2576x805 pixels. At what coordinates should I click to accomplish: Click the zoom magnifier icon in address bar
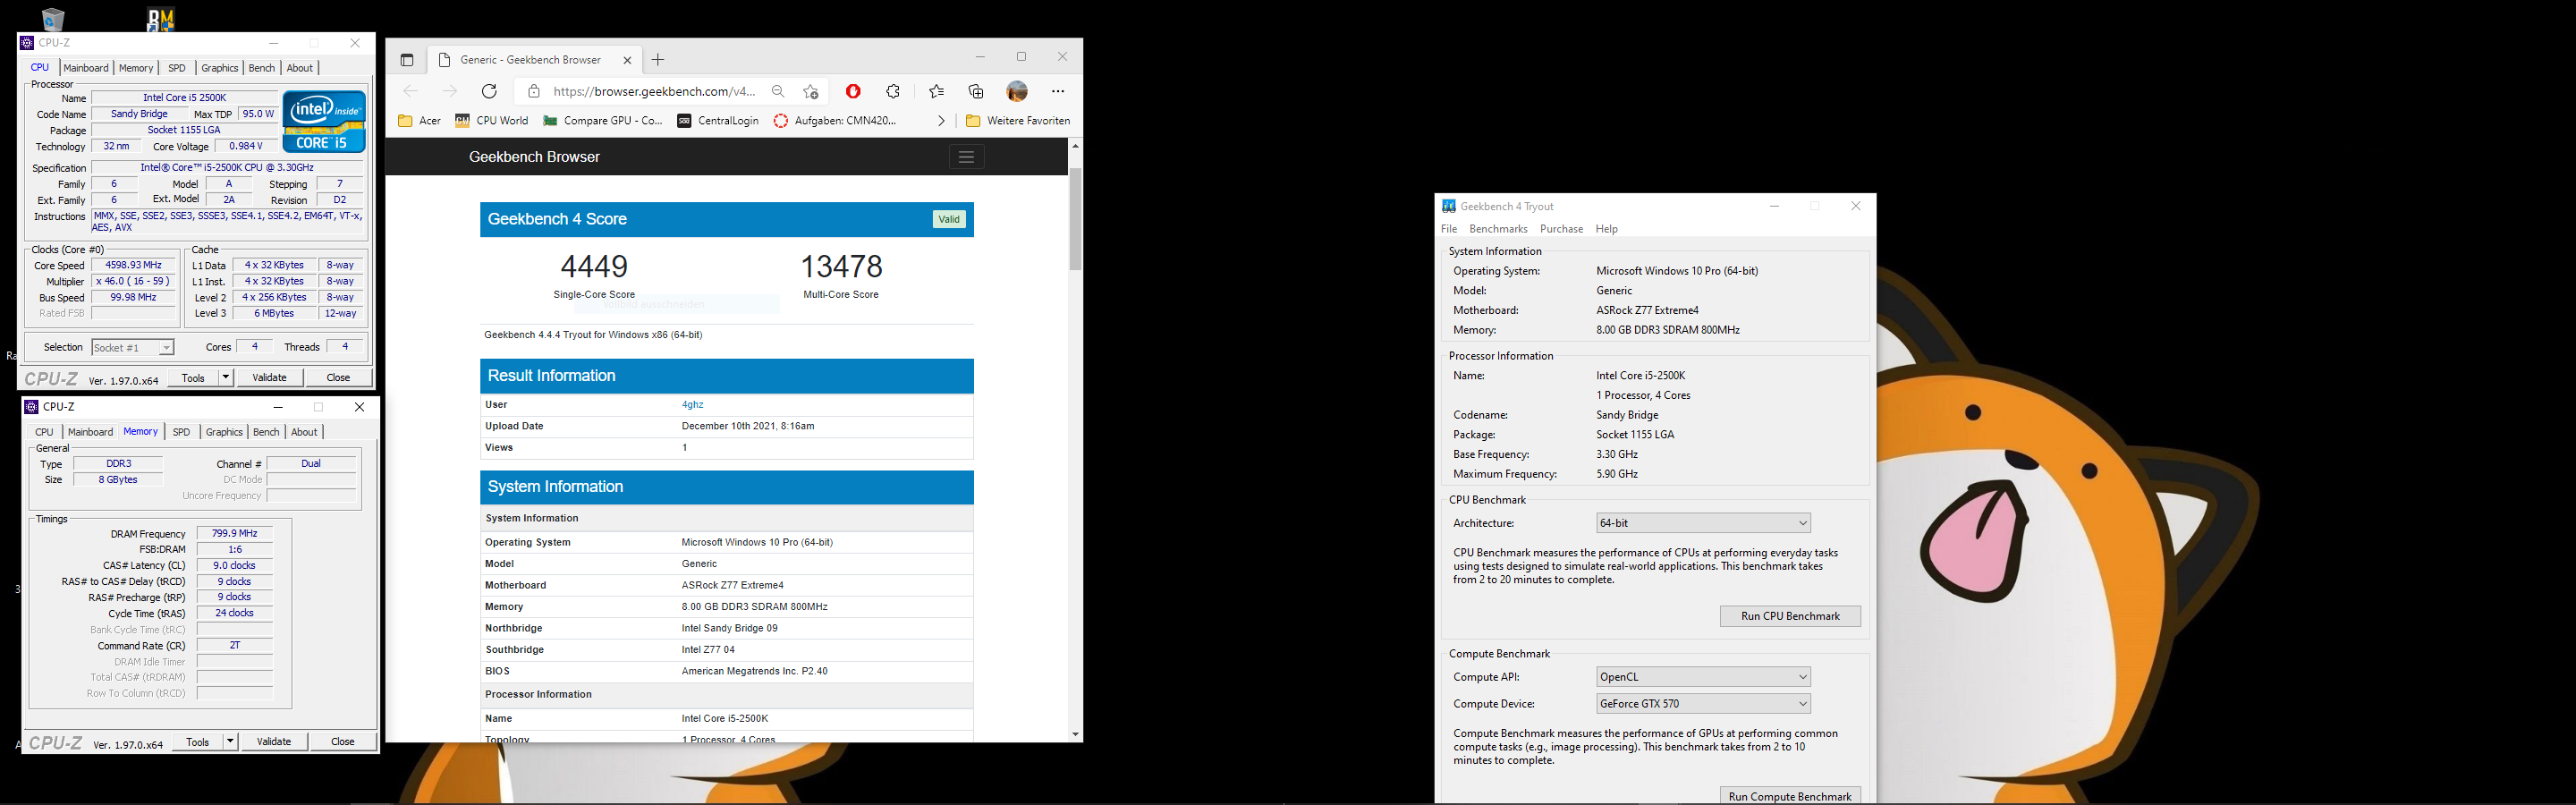(778, 91)
